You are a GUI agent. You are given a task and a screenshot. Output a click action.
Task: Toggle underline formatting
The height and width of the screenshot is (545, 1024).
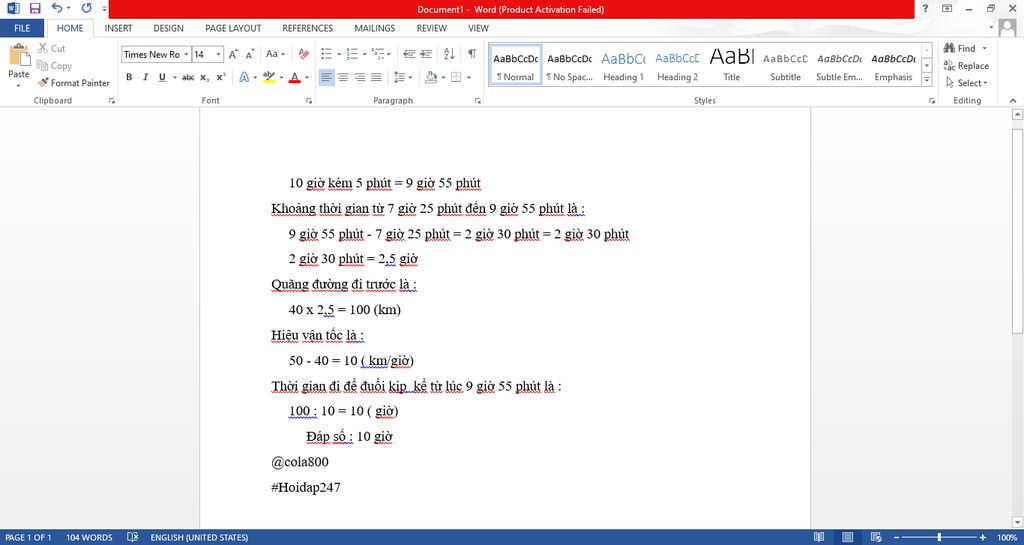click(x=162, y=77)
